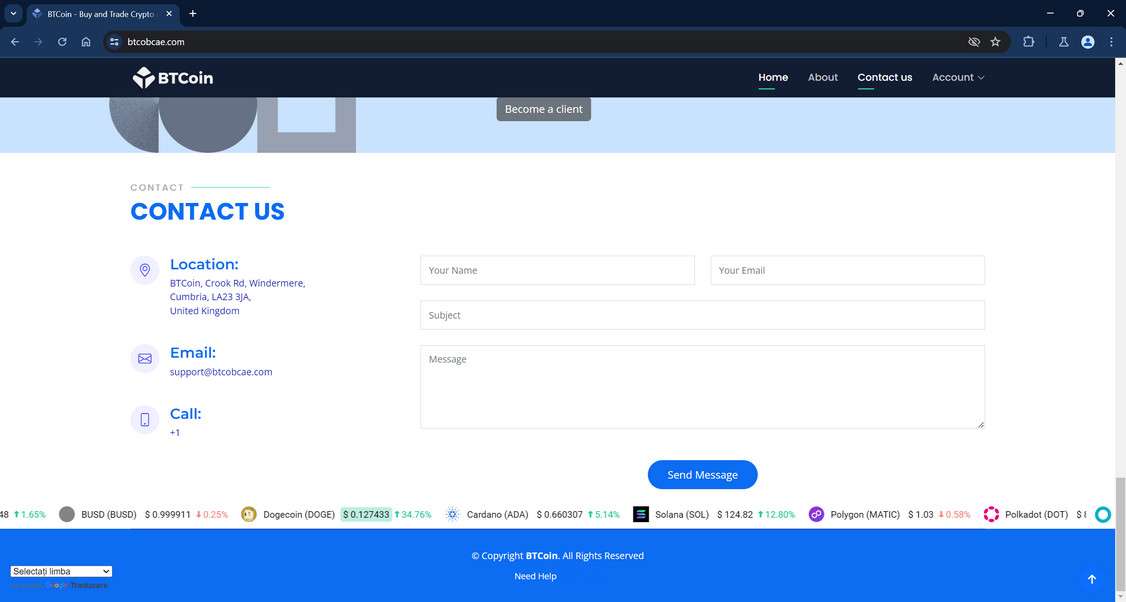
Task: Click the location pin icon
Action: click(x=145, y=270)
